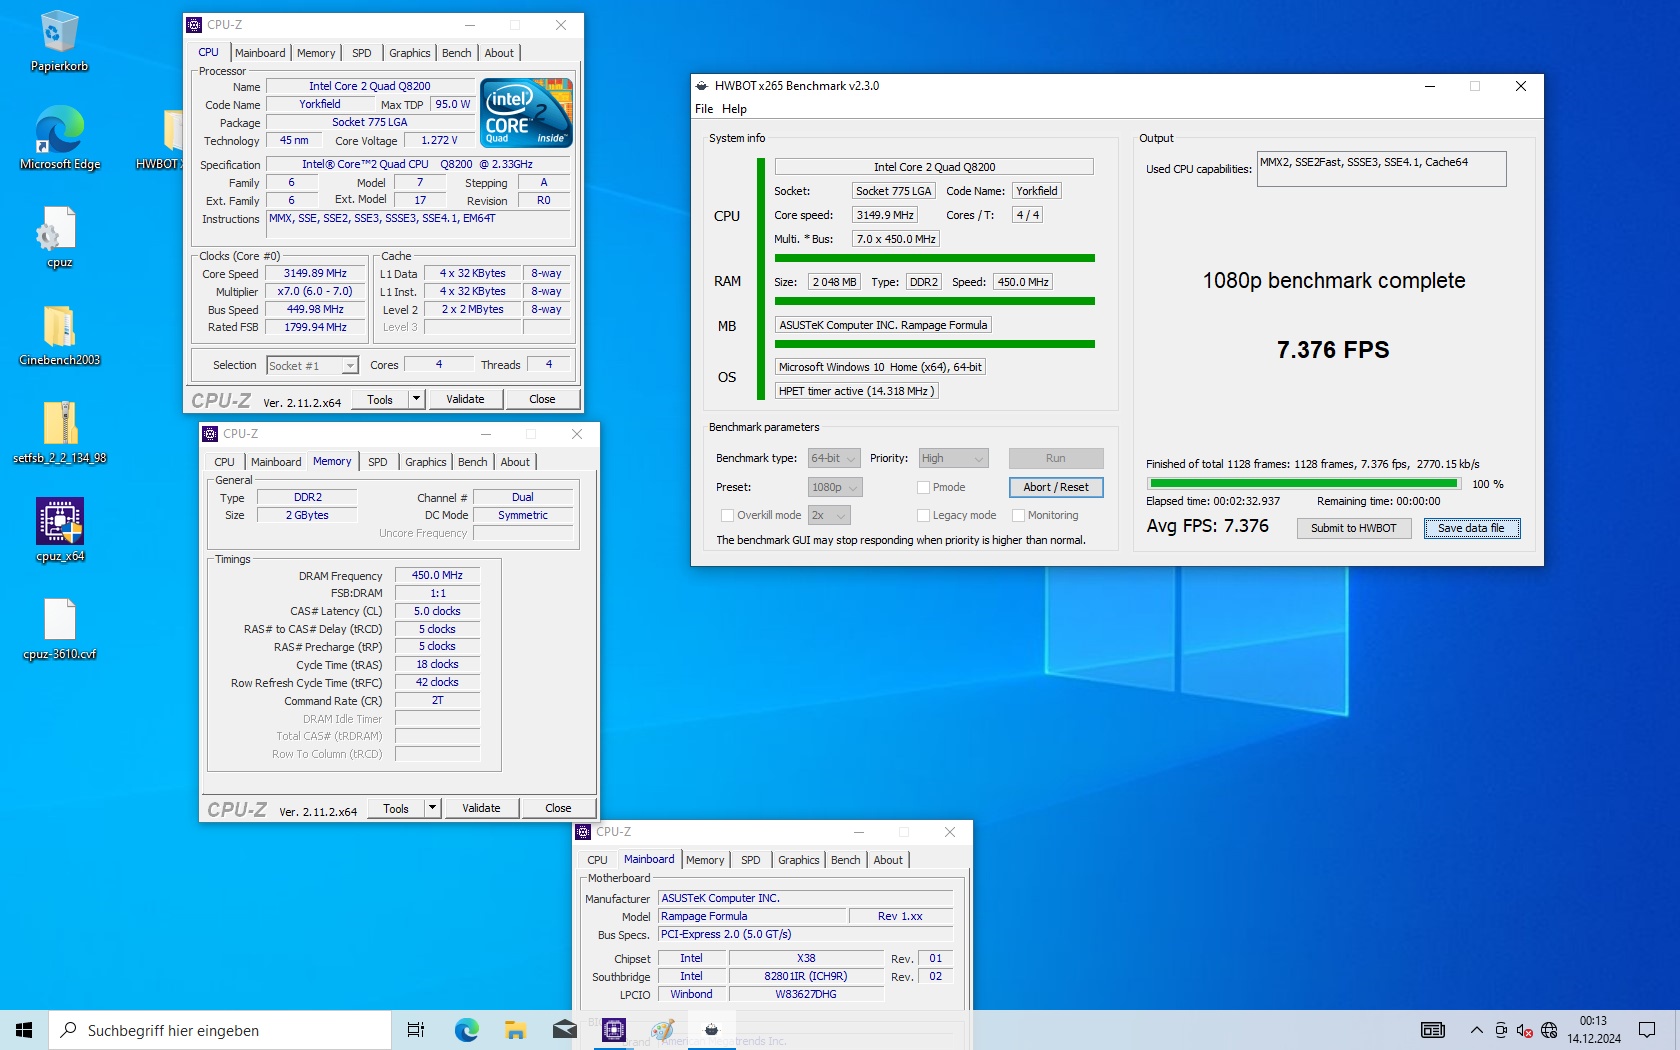Switch to Bench tab in CPU window
The height and width of the screenshot is (1050, 1680).
(x=456, y=53)
